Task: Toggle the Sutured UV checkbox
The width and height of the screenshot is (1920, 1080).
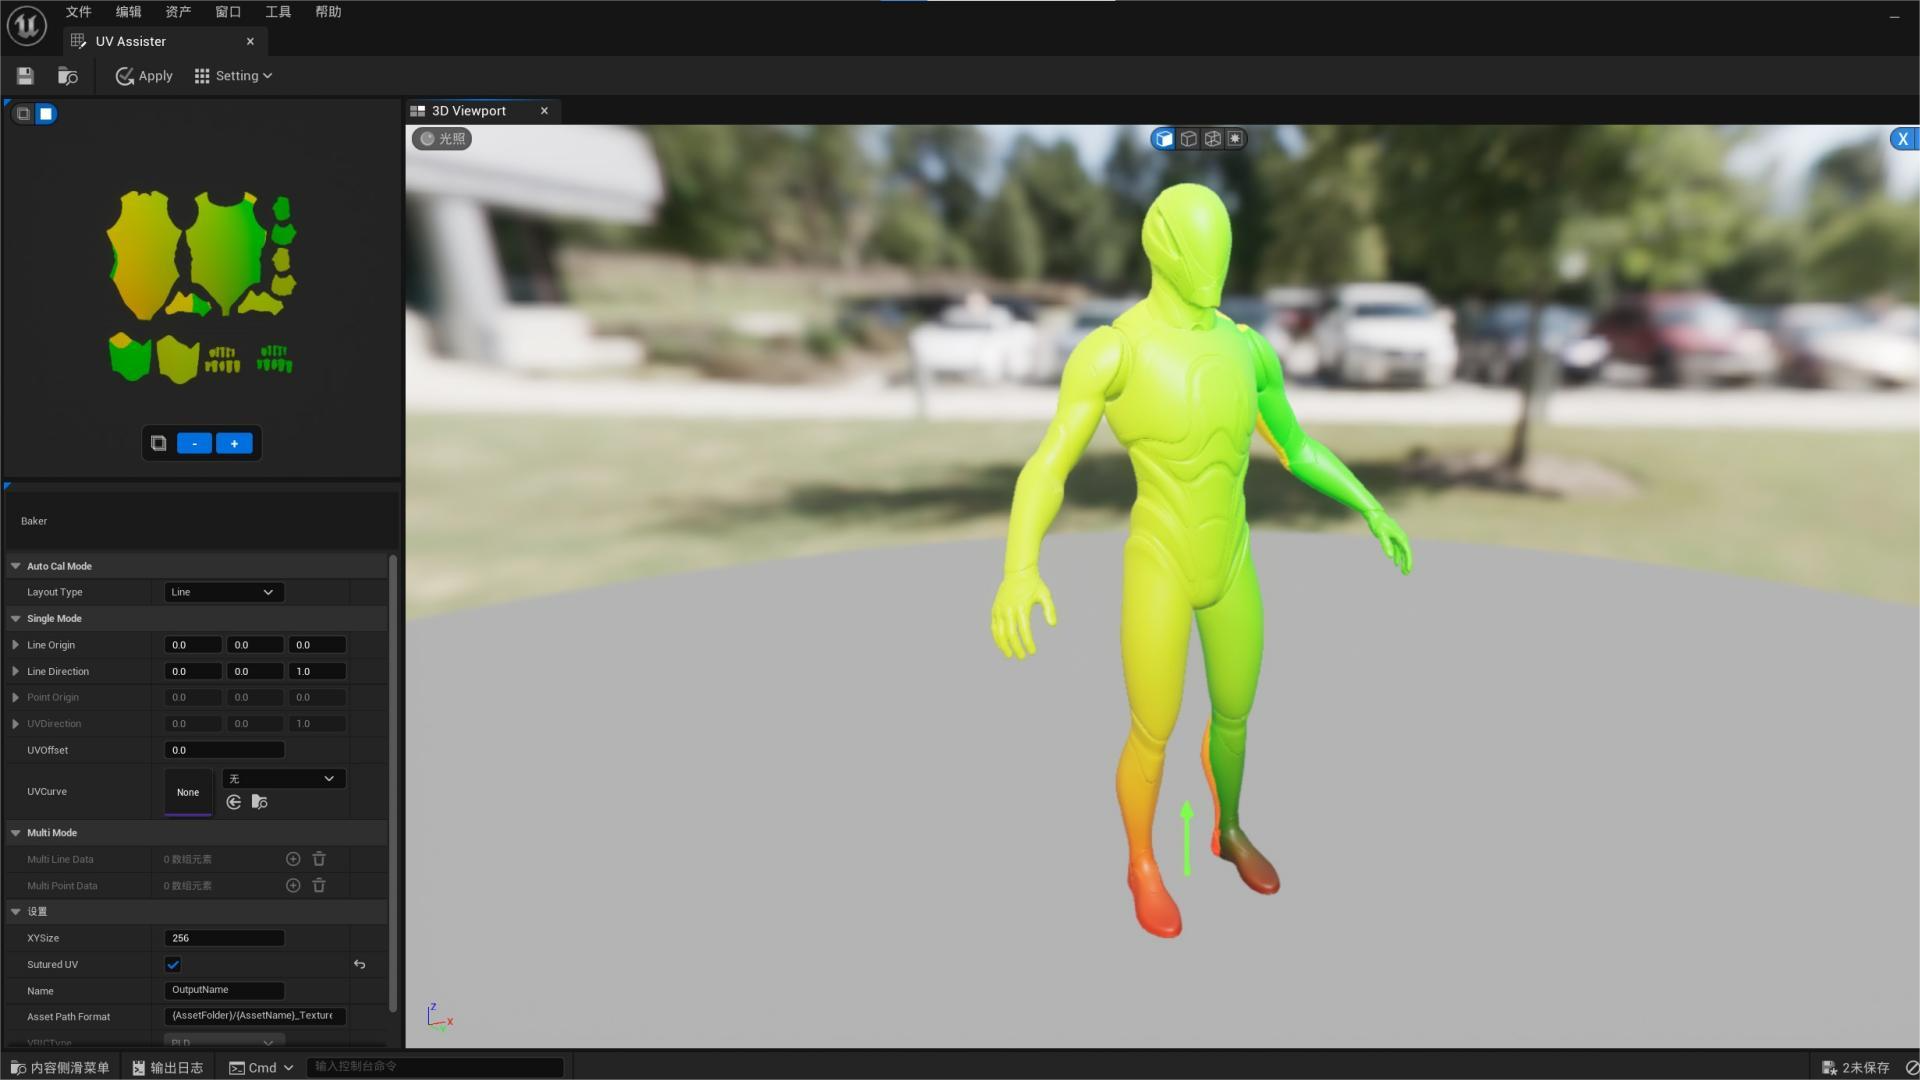Action: [x=173, y=965]
